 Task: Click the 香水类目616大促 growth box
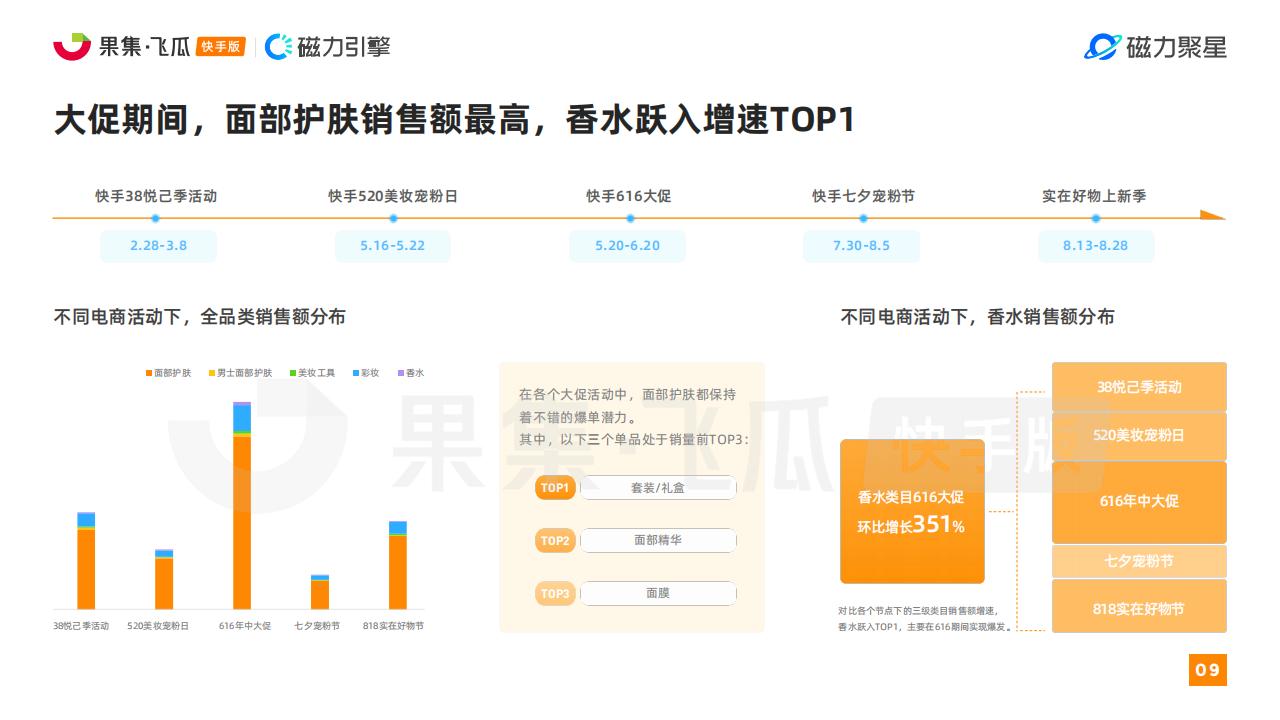click(912, 511)
